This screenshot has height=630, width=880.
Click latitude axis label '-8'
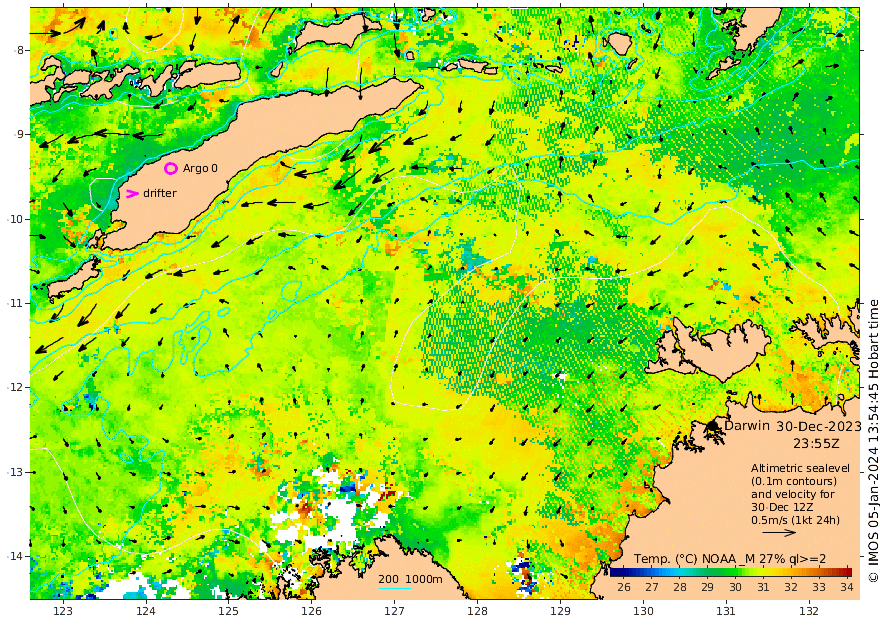point(19,50)
